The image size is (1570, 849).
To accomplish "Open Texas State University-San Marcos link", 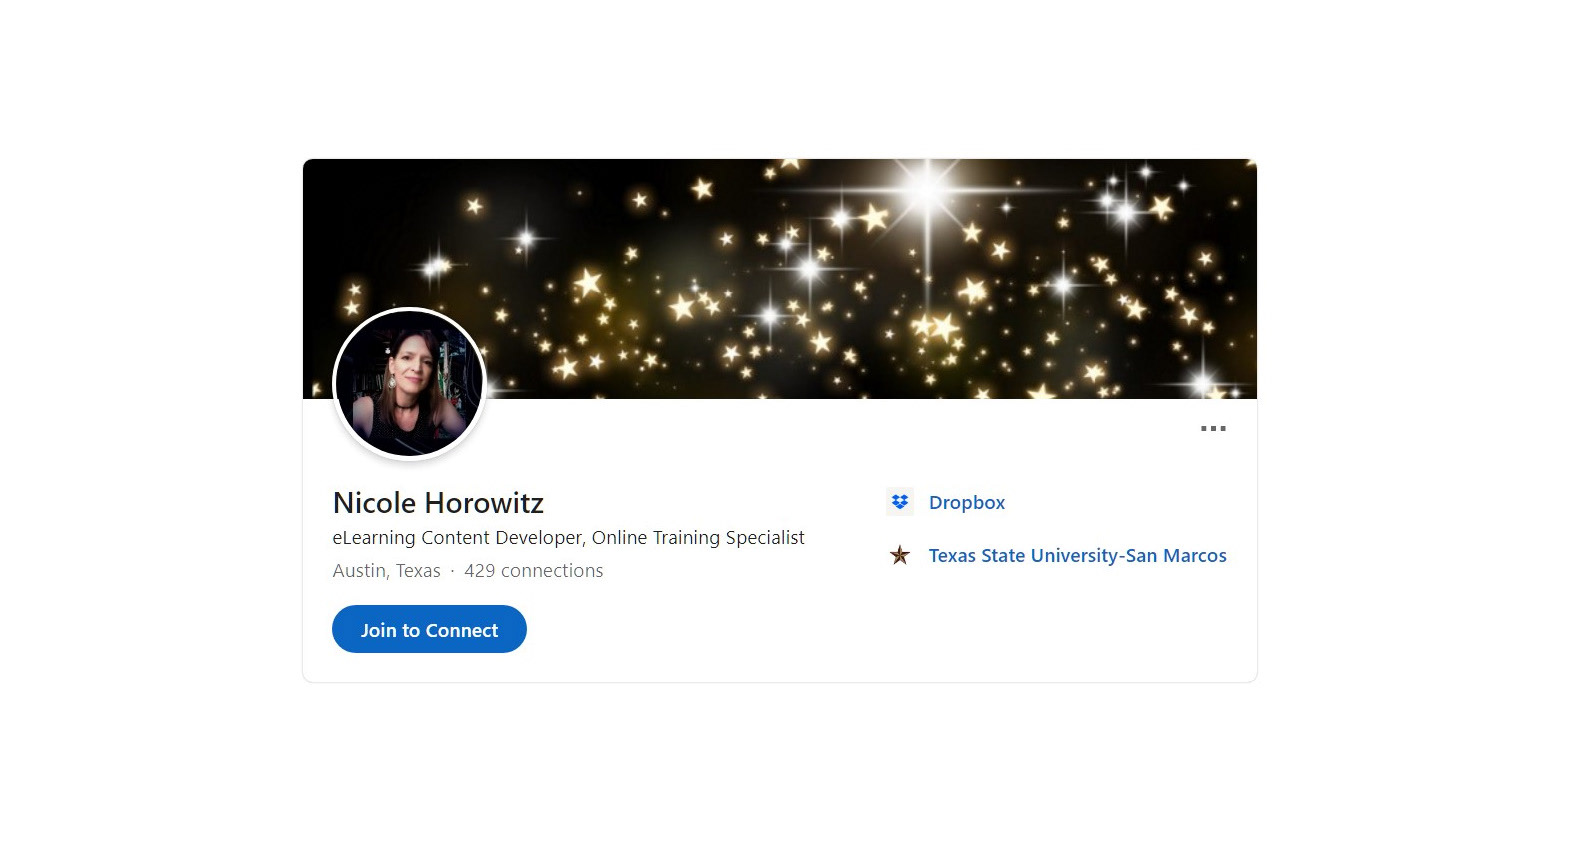I will point(1077,556).
